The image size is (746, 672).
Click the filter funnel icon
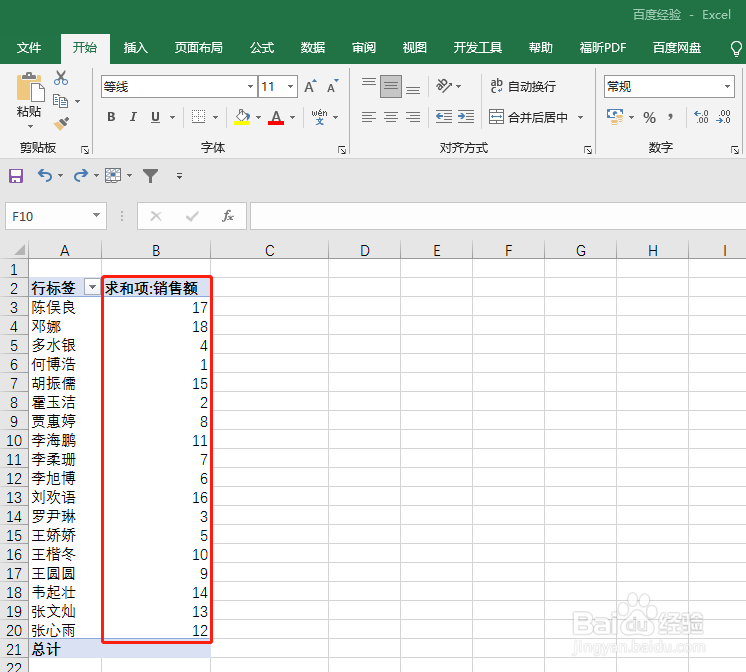click(150, 176)
